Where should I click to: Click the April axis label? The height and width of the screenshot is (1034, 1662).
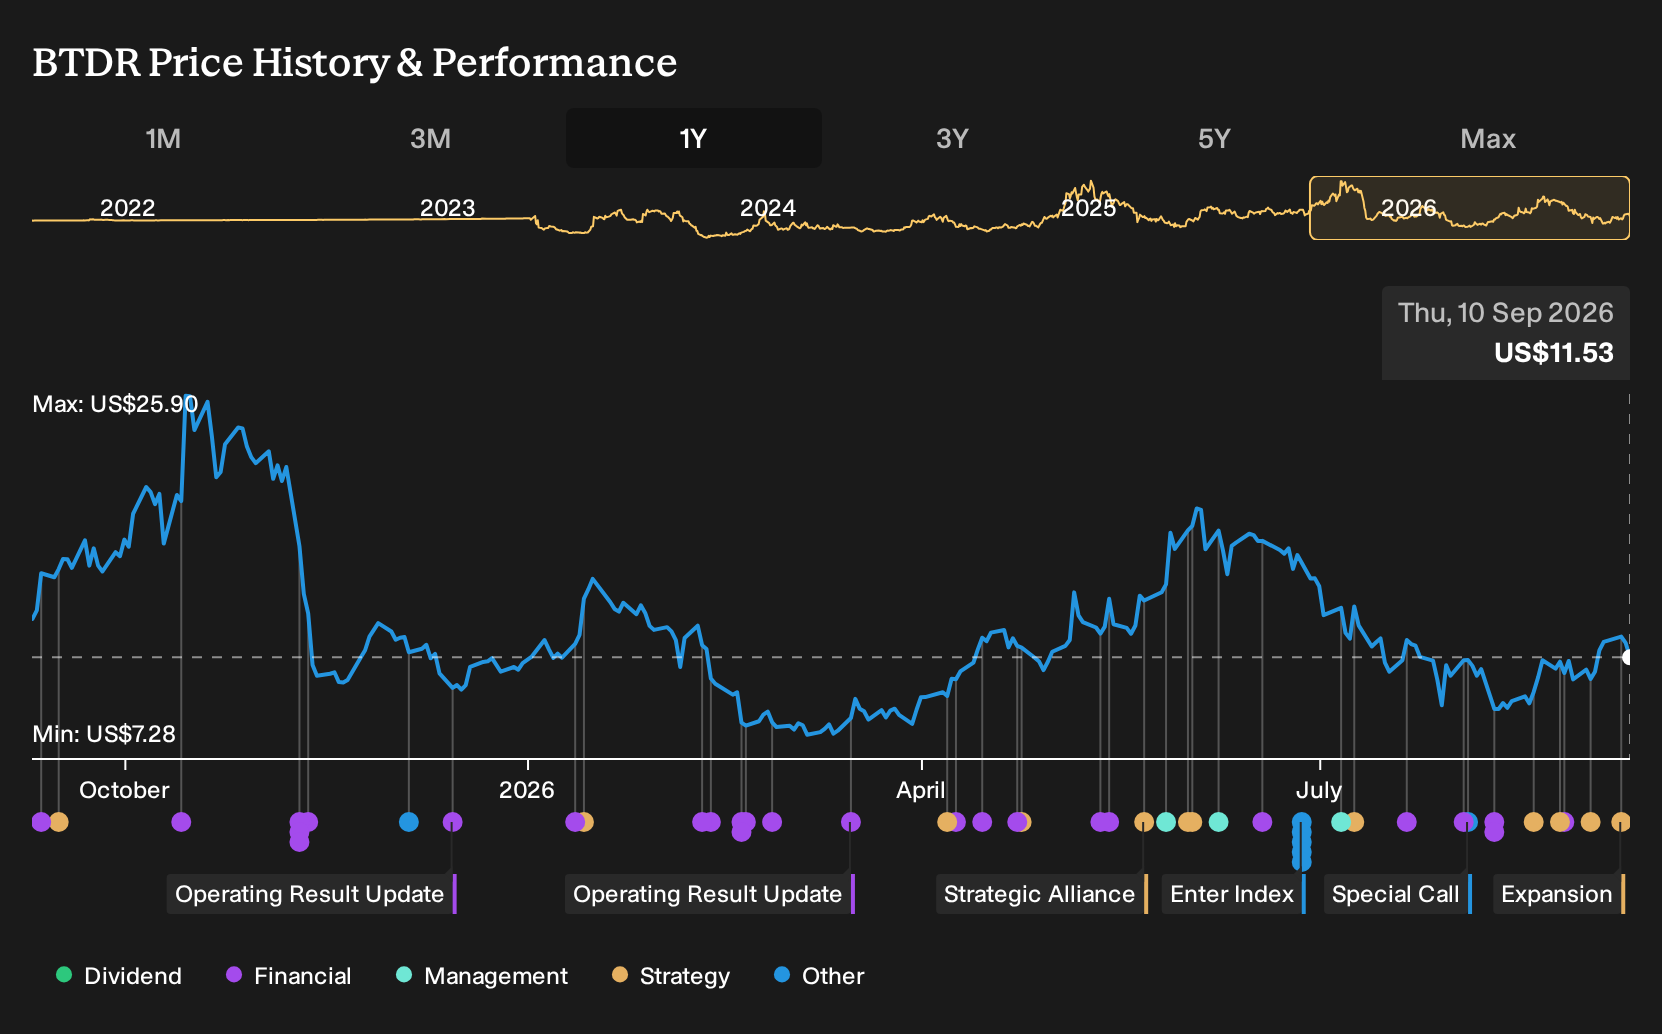point(920,790)
